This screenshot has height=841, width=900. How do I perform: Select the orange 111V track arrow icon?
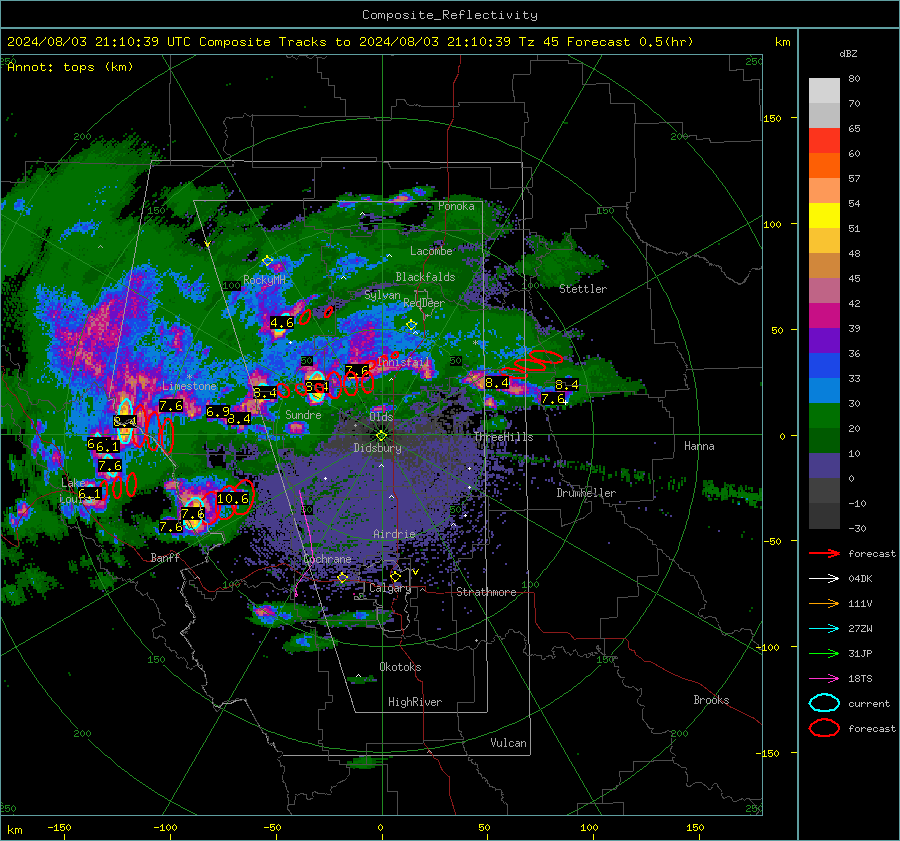pyautogui.click(x=824, y=603)
